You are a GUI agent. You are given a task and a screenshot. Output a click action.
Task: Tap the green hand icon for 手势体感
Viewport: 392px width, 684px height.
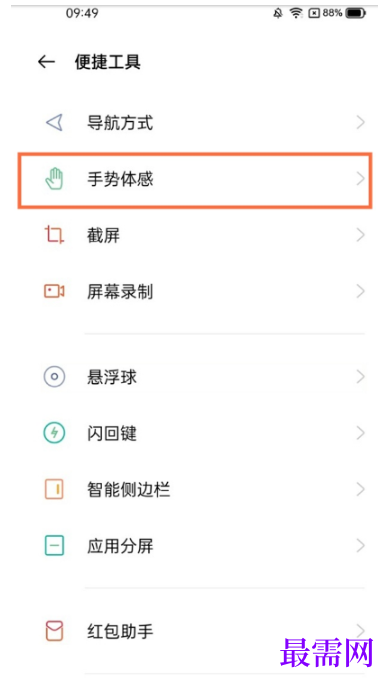(x=55, y=179)
